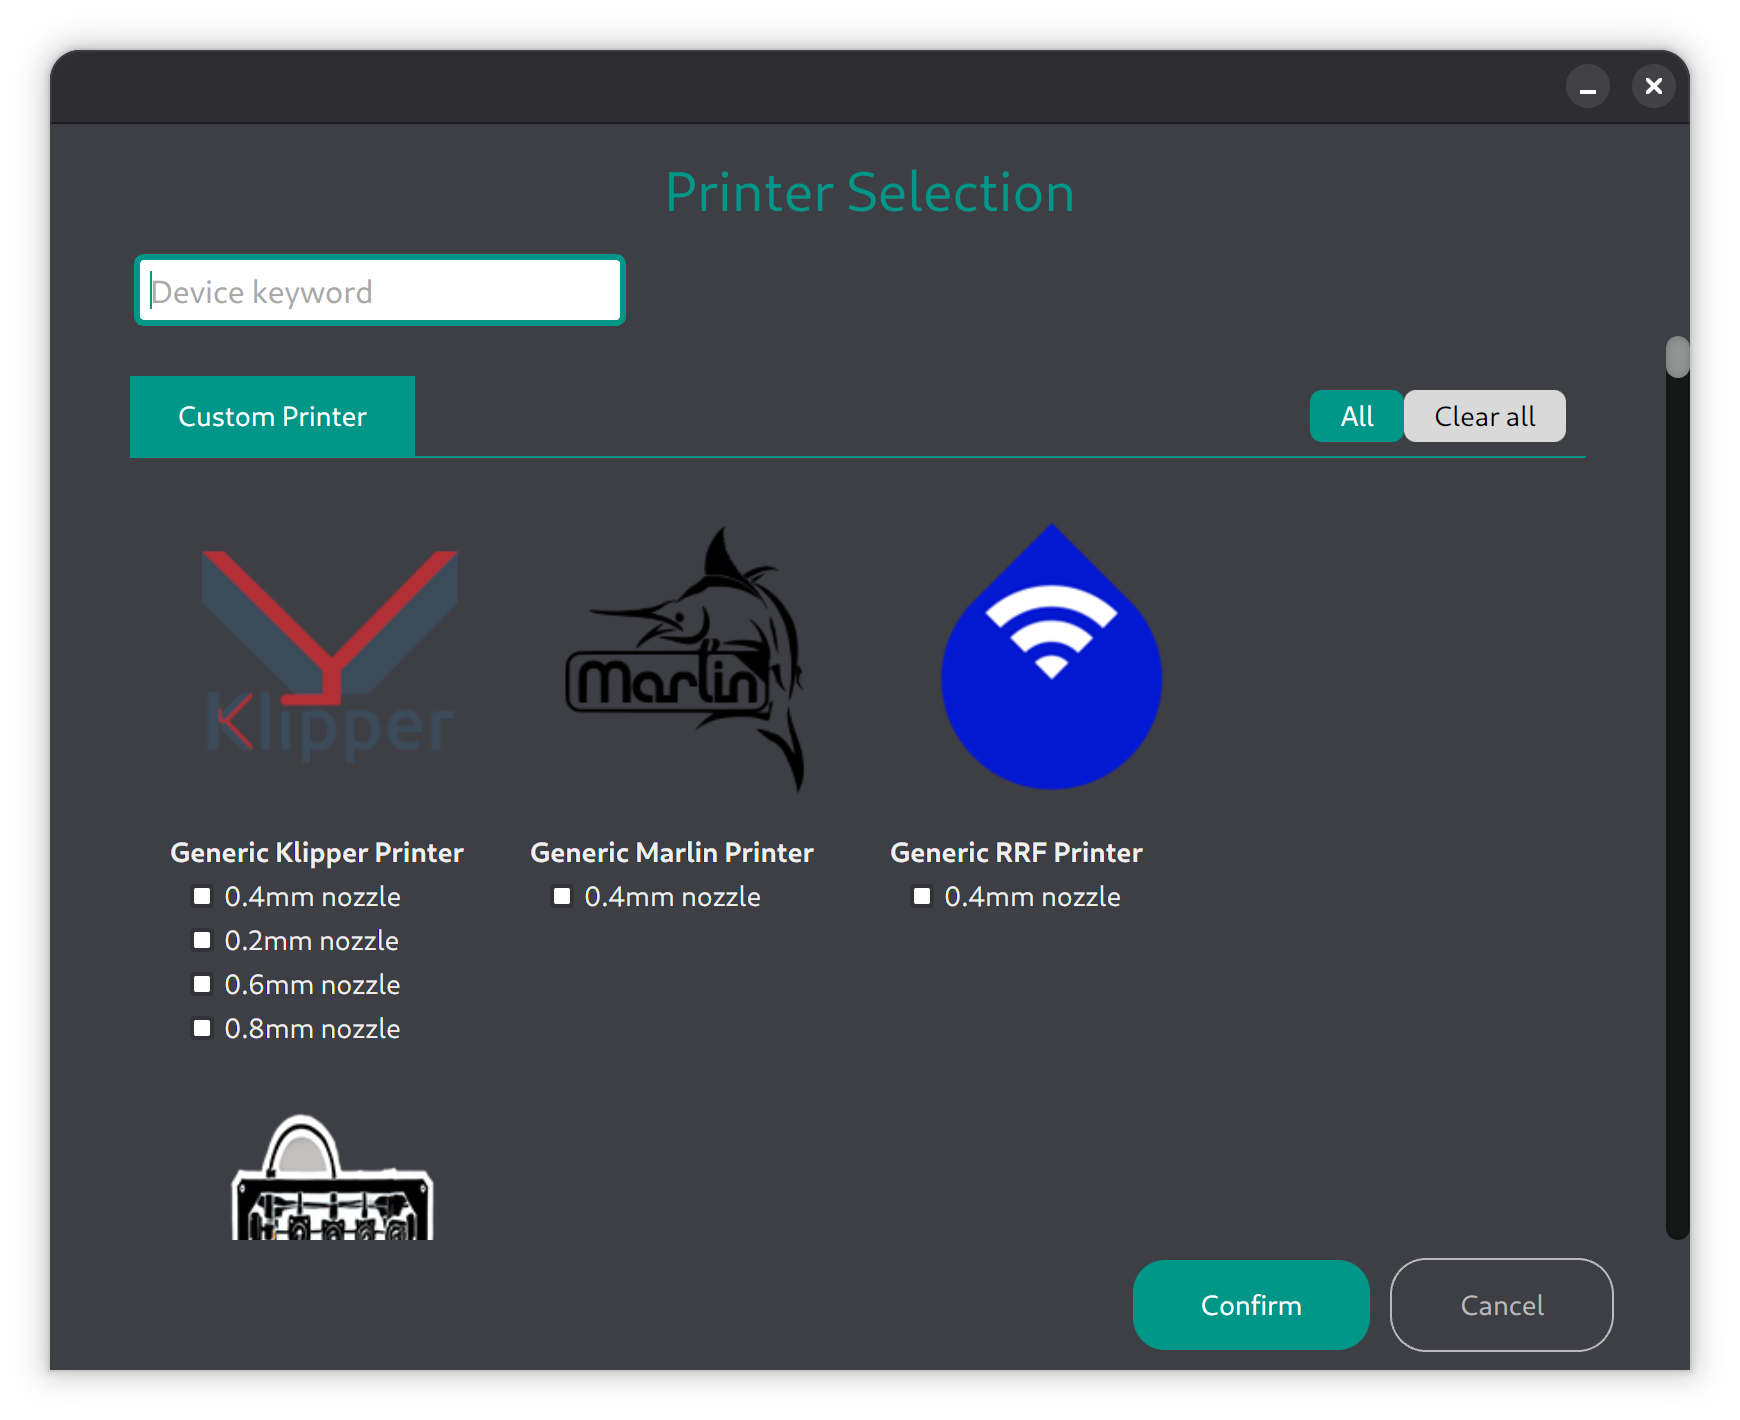The image size is (1740, 1420).
Task: Toggle RRF Printer 0.4mm nozzle
Action: [922, 896]
